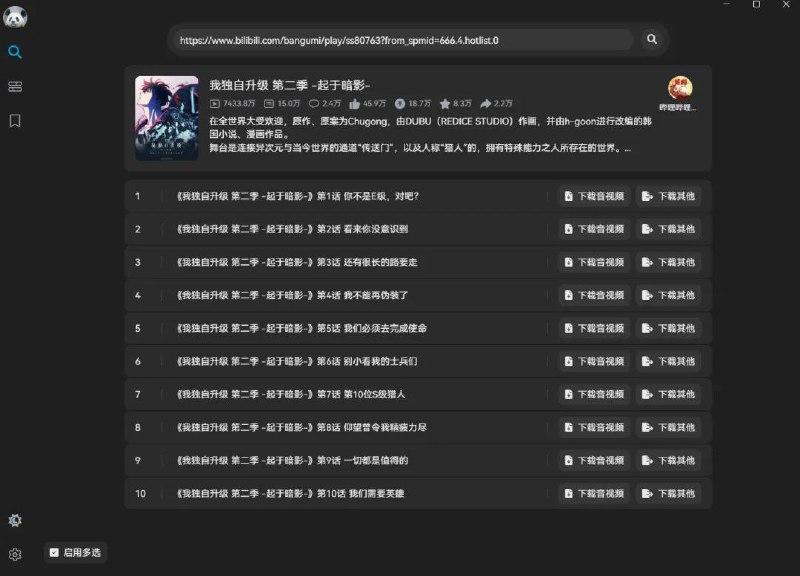Select episode row 第8话 仰望曾令我精疲力尽

click(x=418, y=428)
